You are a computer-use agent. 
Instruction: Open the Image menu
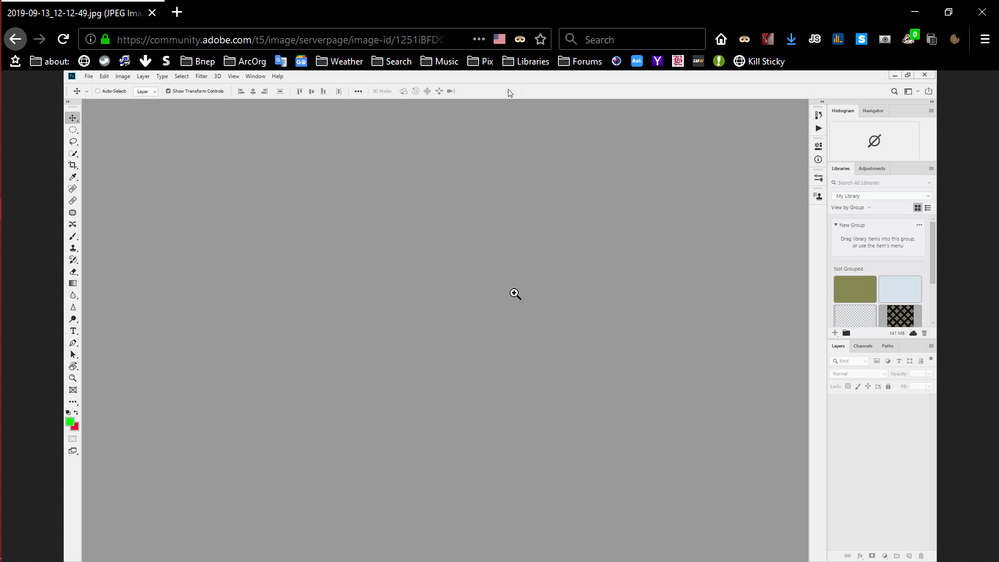point(122,76)
